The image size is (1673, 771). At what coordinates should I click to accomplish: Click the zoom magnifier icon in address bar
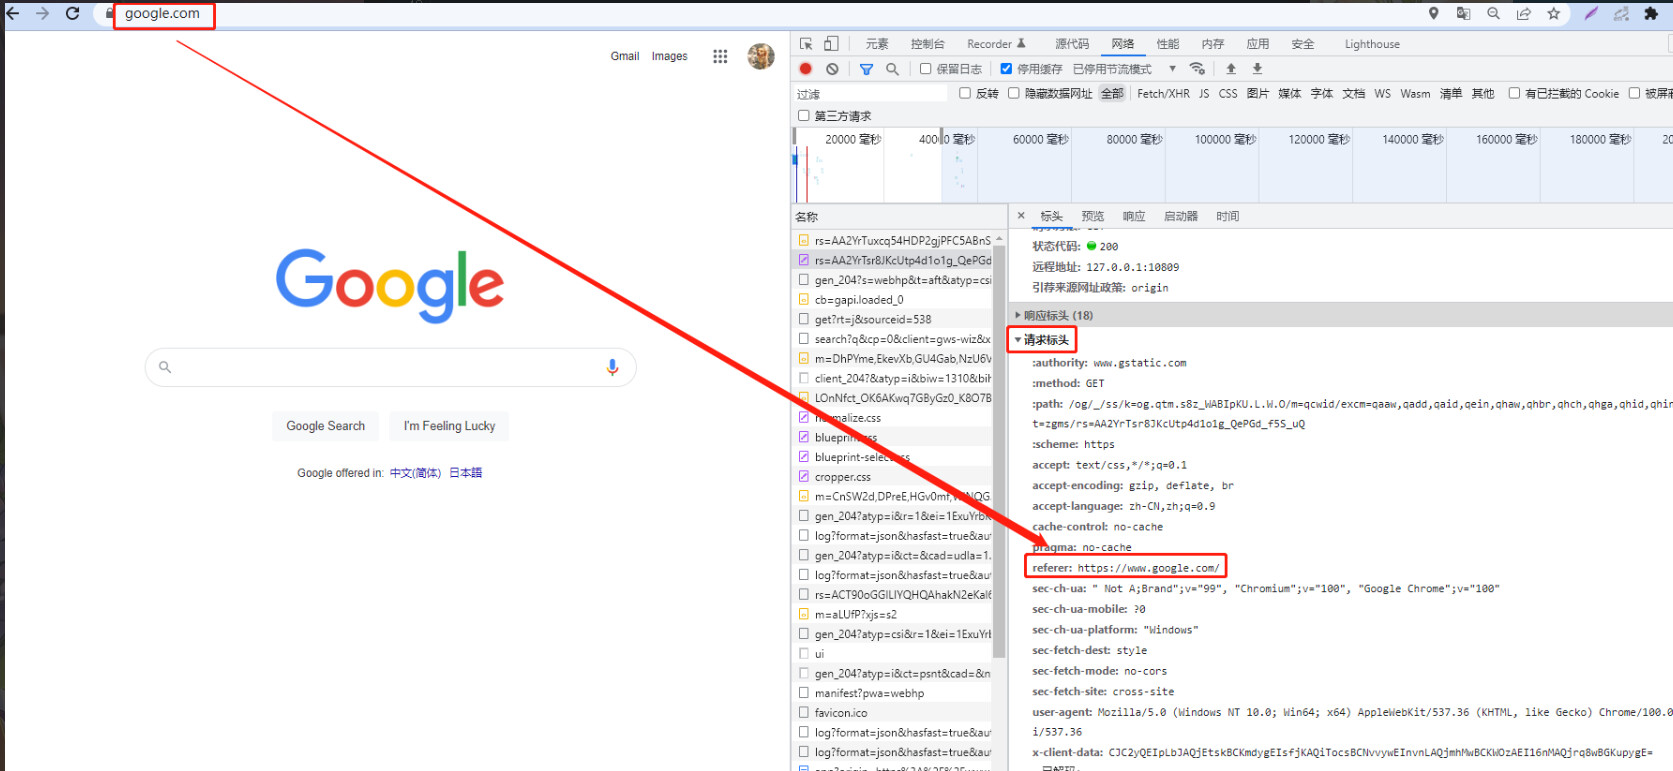(1493, 14)
